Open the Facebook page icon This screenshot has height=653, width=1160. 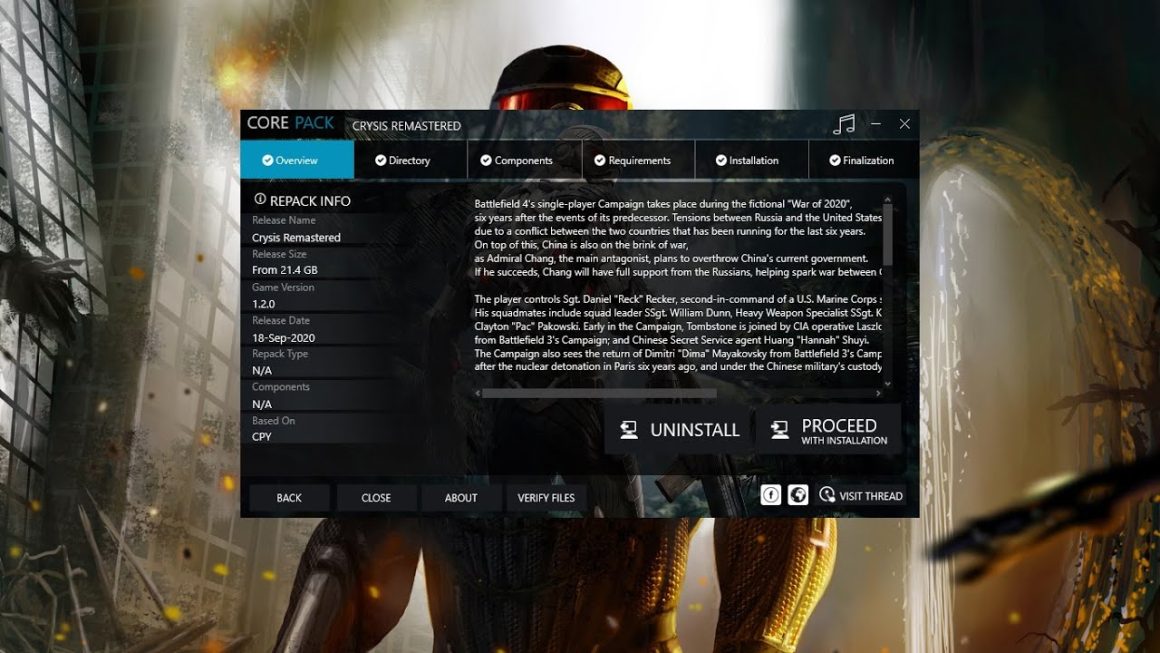click(770, 495)
